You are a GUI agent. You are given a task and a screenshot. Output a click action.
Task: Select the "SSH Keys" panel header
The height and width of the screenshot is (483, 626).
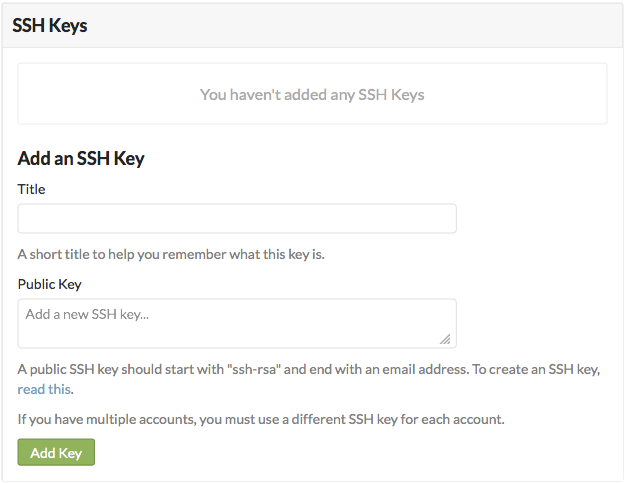click(50, 26)
